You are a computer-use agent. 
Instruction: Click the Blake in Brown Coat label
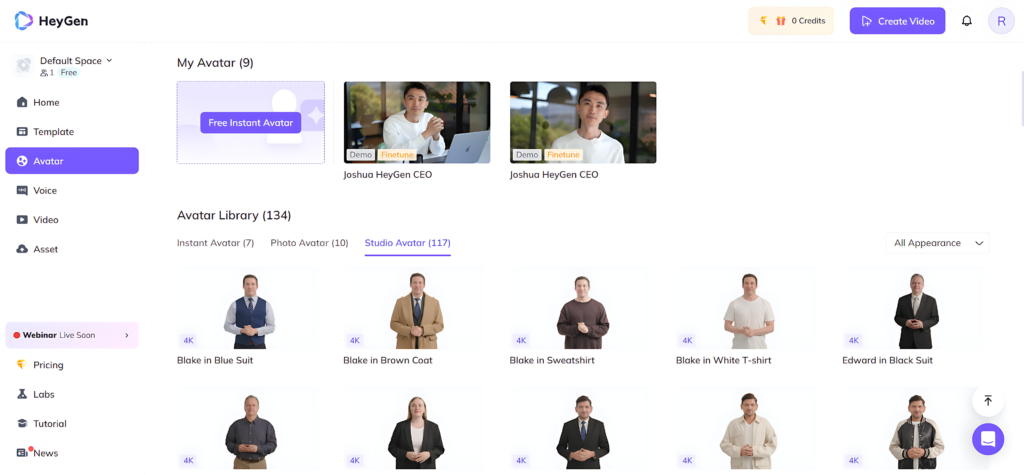point(388,360)
